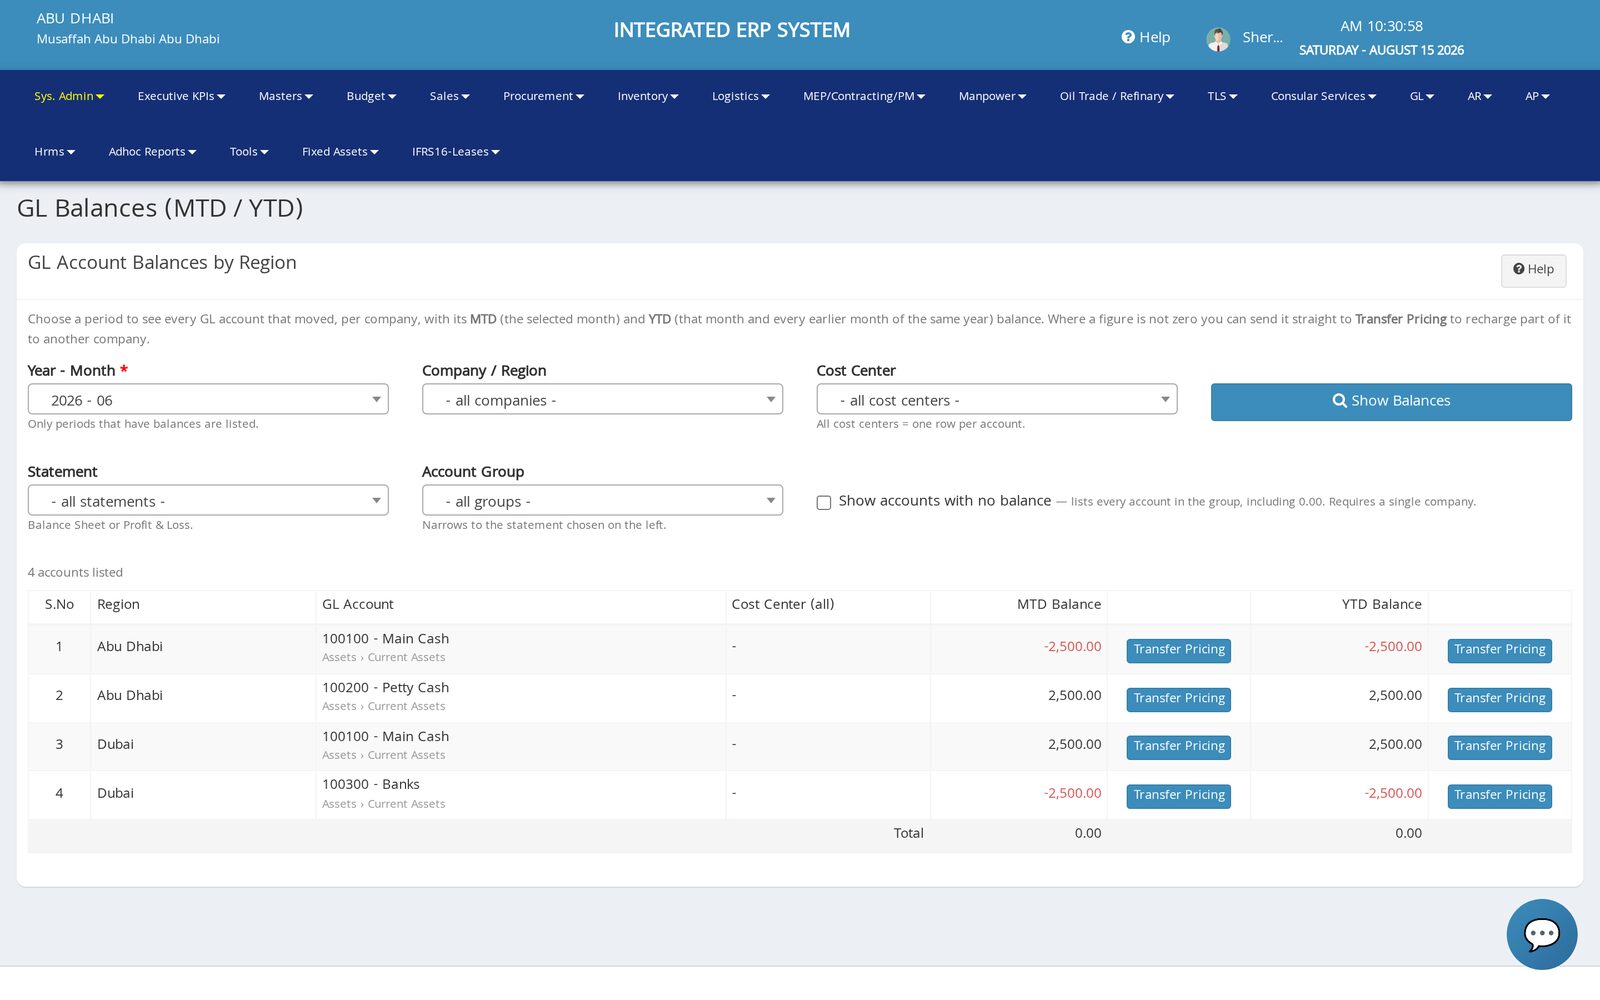Open the Sys. Admin menu
1600x1000 pixels.
[x=69, y=97]
